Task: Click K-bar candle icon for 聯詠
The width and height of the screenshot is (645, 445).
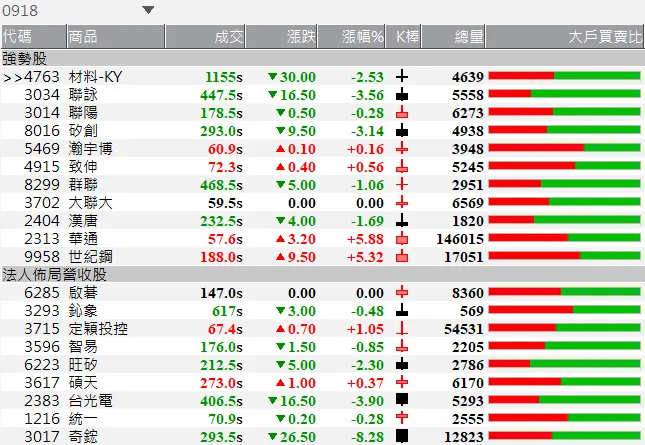Action: [x=402, y=95]
